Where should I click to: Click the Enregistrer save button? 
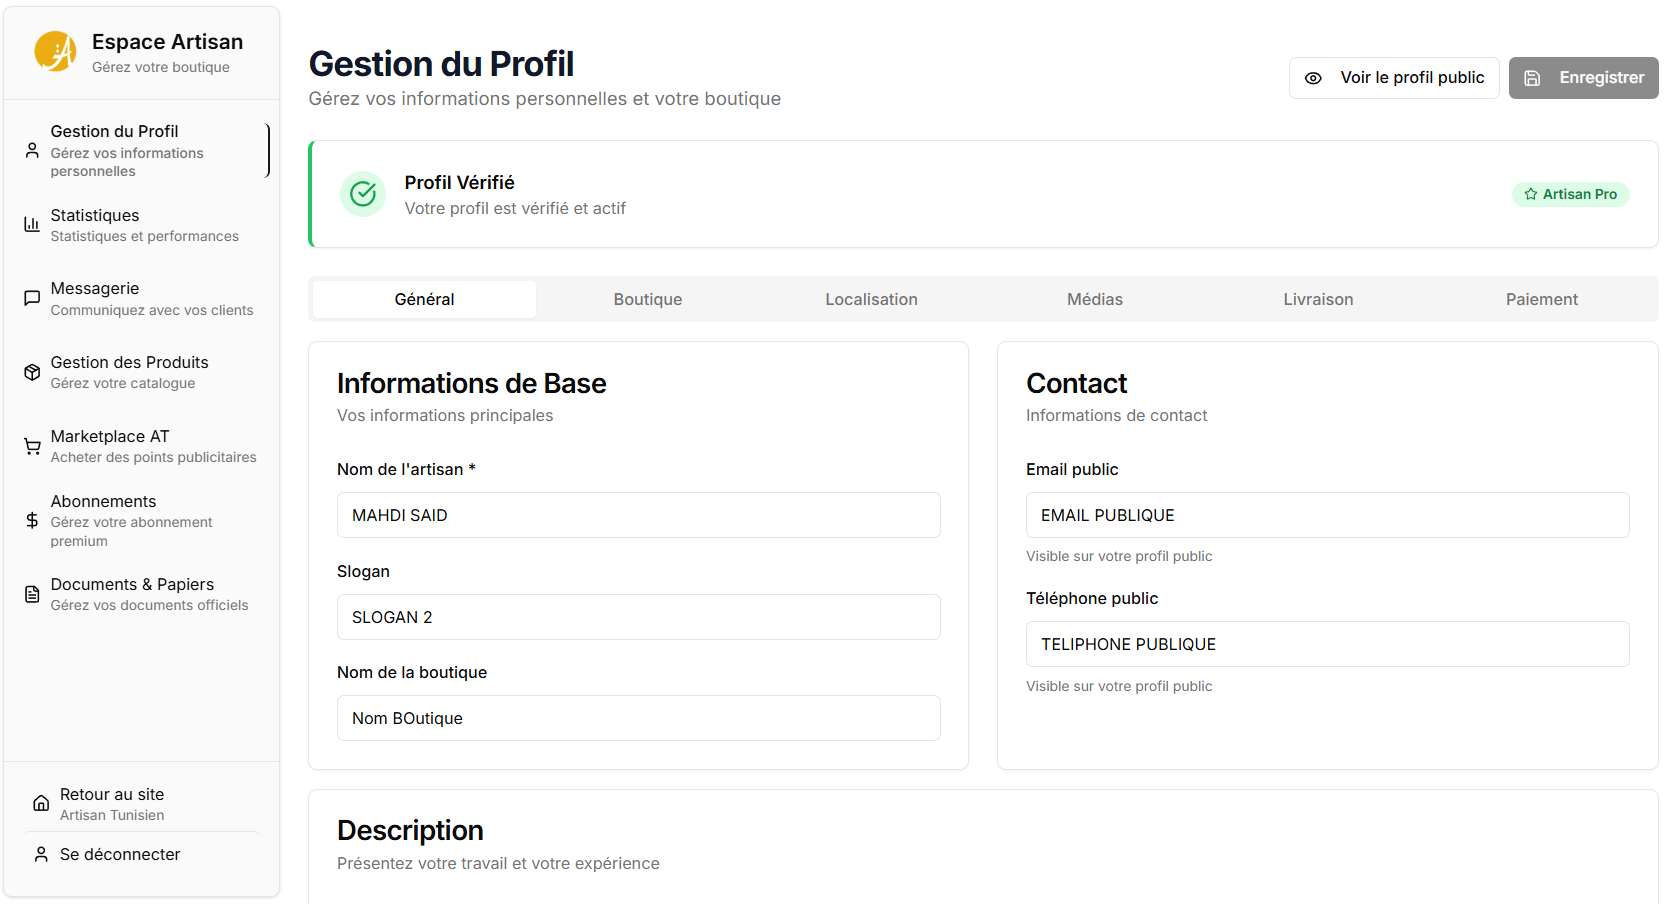pyautogui.click(x=1583, y=78)
